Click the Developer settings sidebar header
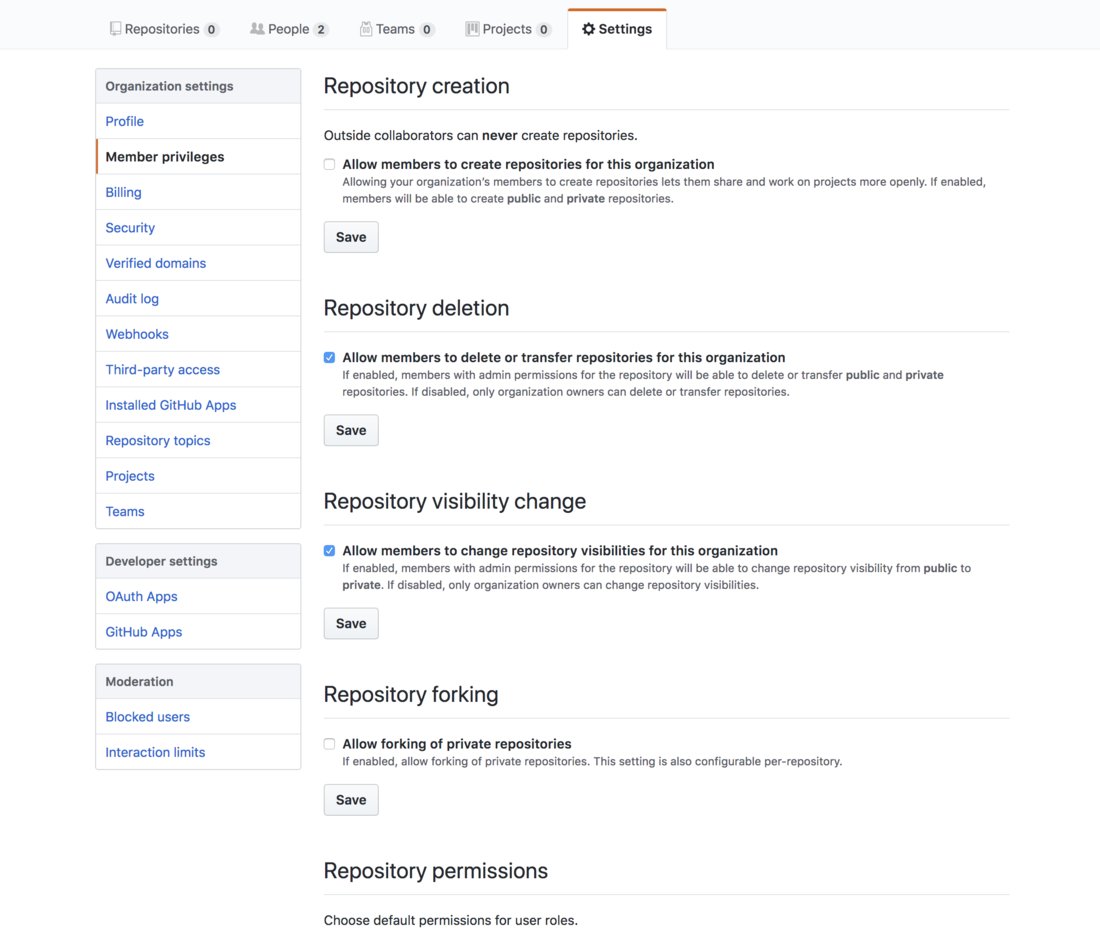The image size is (1100, 938). [198, 561]
